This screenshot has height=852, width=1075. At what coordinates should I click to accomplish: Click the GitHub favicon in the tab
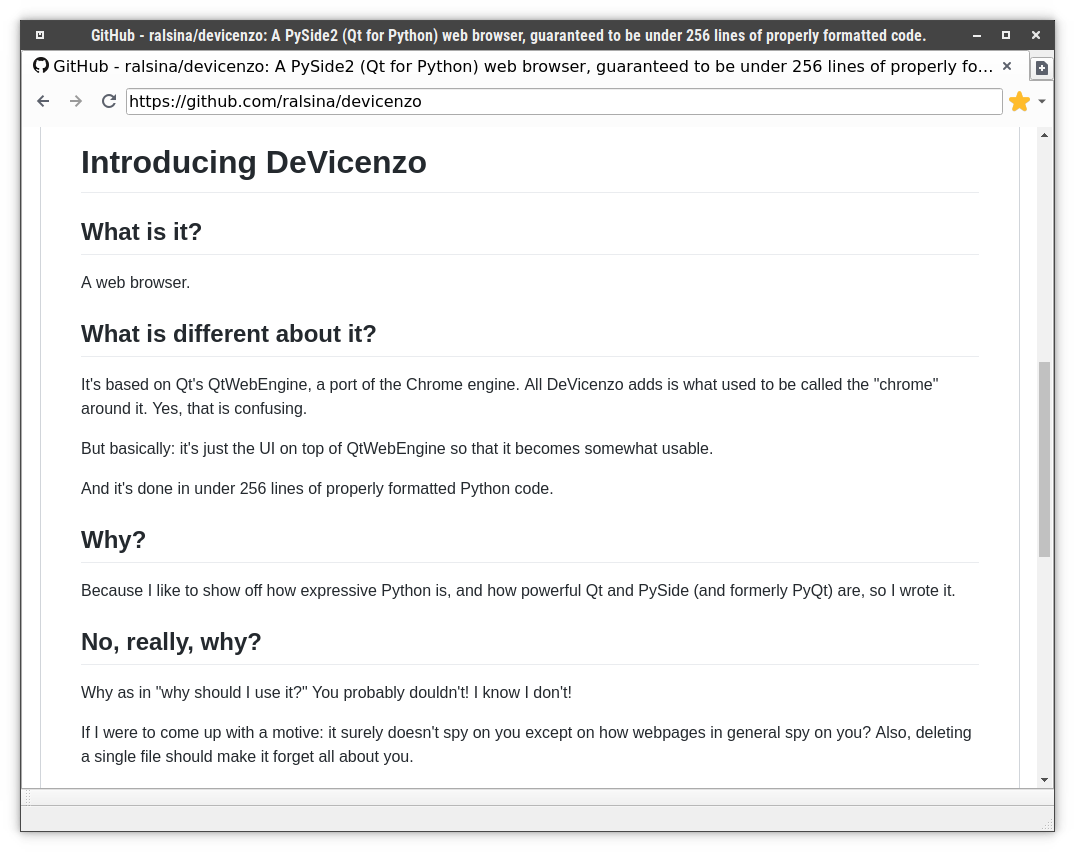[41, 66]
